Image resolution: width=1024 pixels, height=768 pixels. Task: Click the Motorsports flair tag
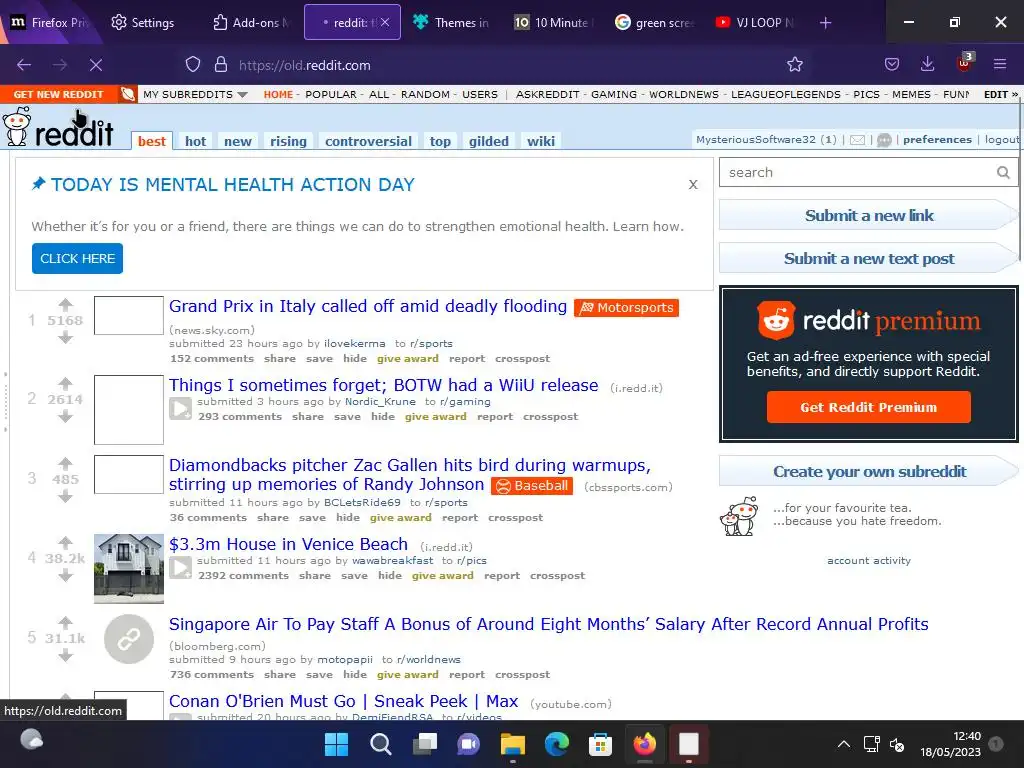626,308
